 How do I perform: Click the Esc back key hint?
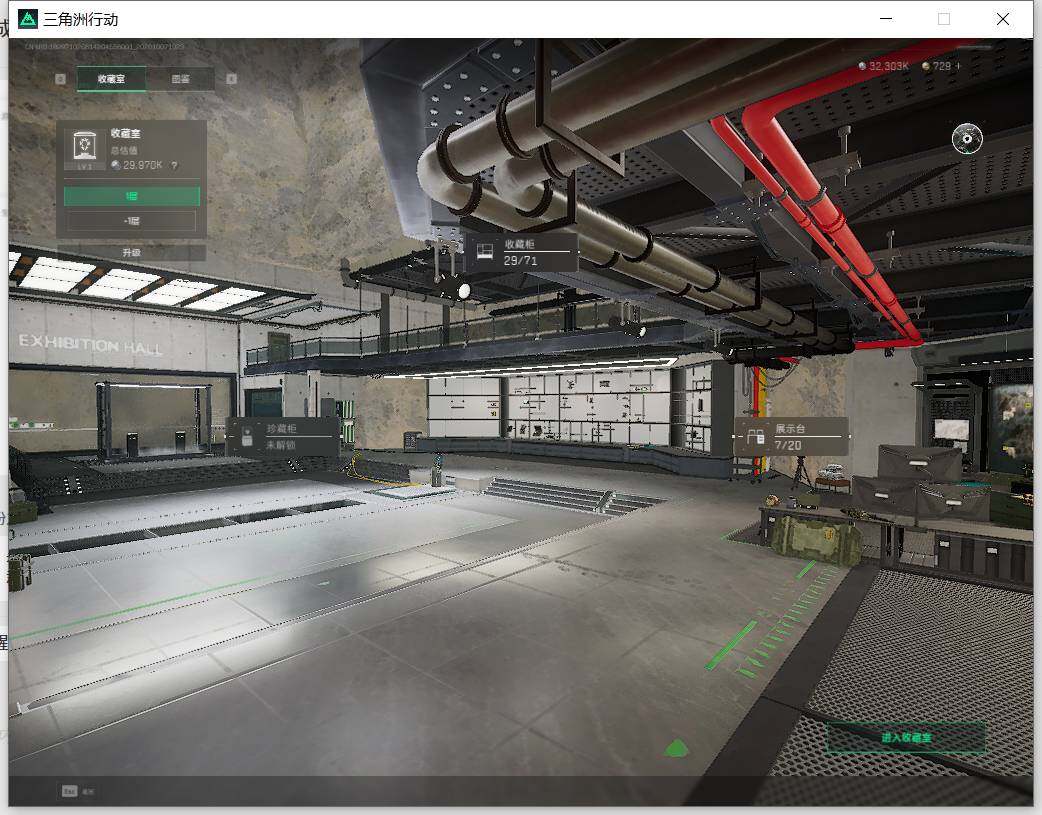point(69,791)
